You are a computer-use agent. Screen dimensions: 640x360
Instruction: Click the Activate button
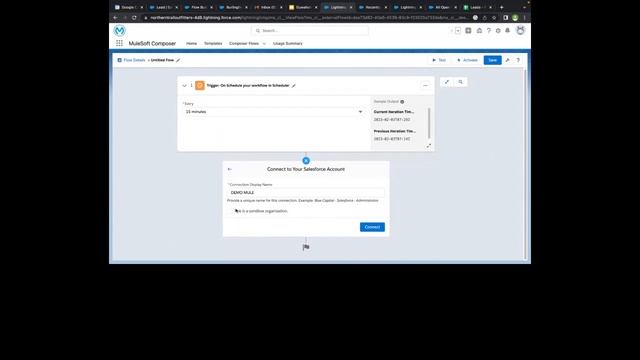[x=467, y=60]
